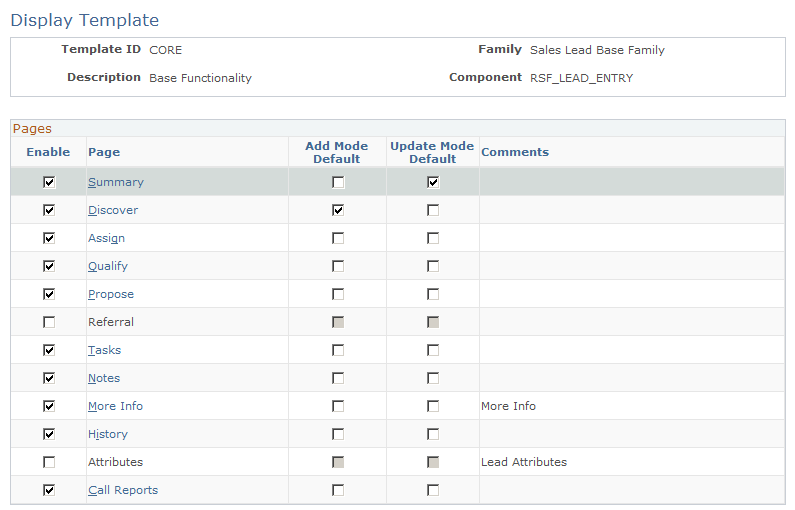Image resolution: width=795 pixels, height=510 pixels.
Task: Check Update Mode Default for Assign
Action: click(x=433, y=238)
